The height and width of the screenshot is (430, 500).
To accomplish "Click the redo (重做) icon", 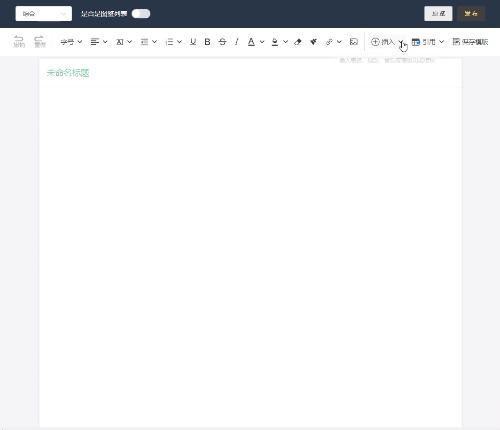I will (40, 41).
